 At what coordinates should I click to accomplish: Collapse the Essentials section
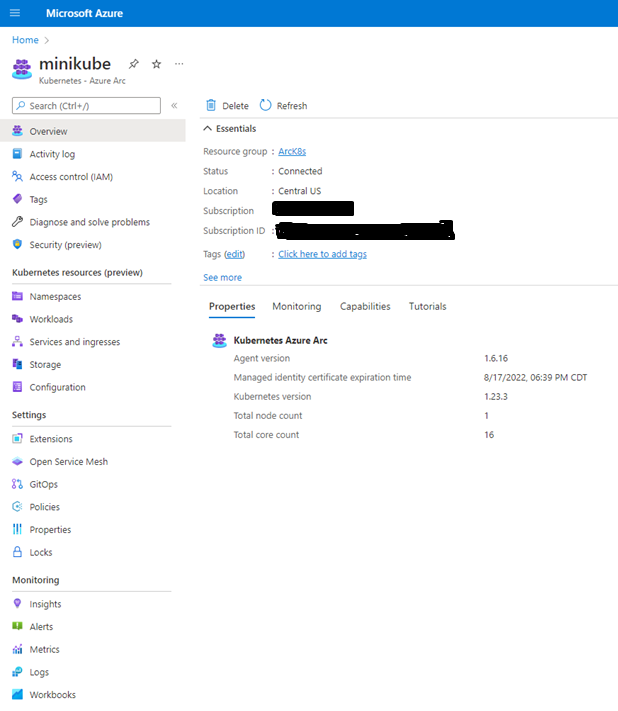coord(208,129)
